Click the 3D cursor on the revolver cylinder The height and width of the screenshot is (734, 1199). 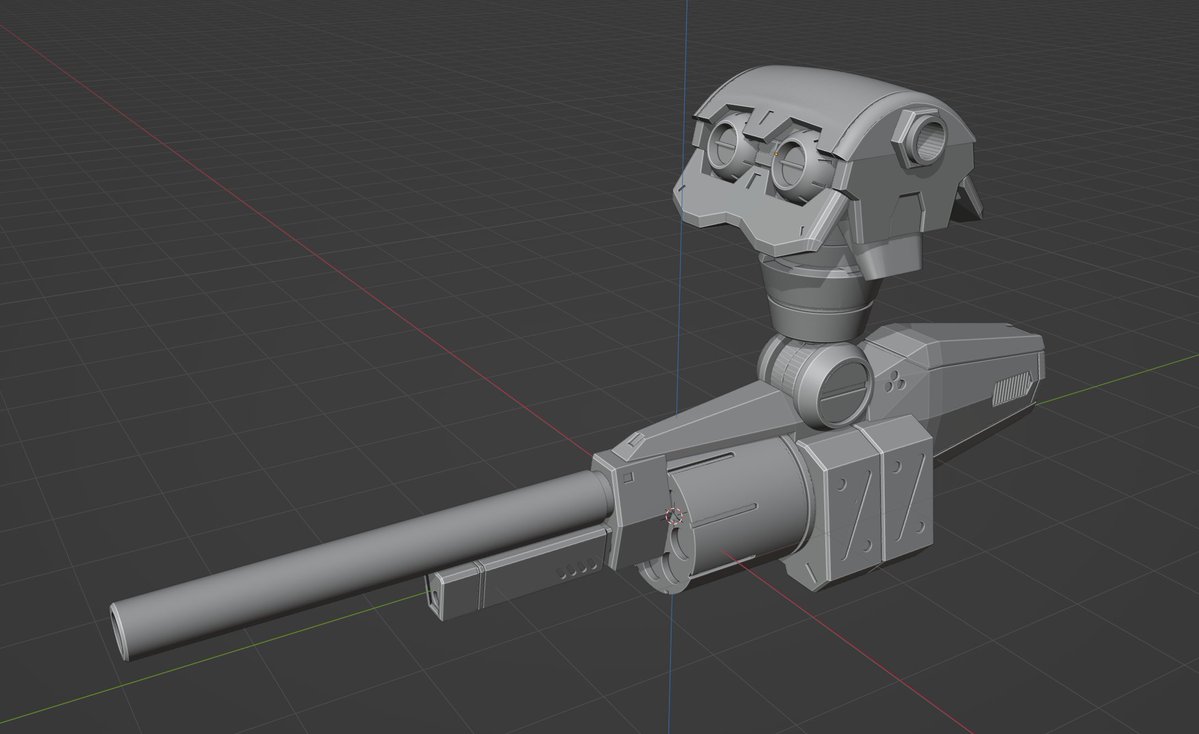click(674, 516)
